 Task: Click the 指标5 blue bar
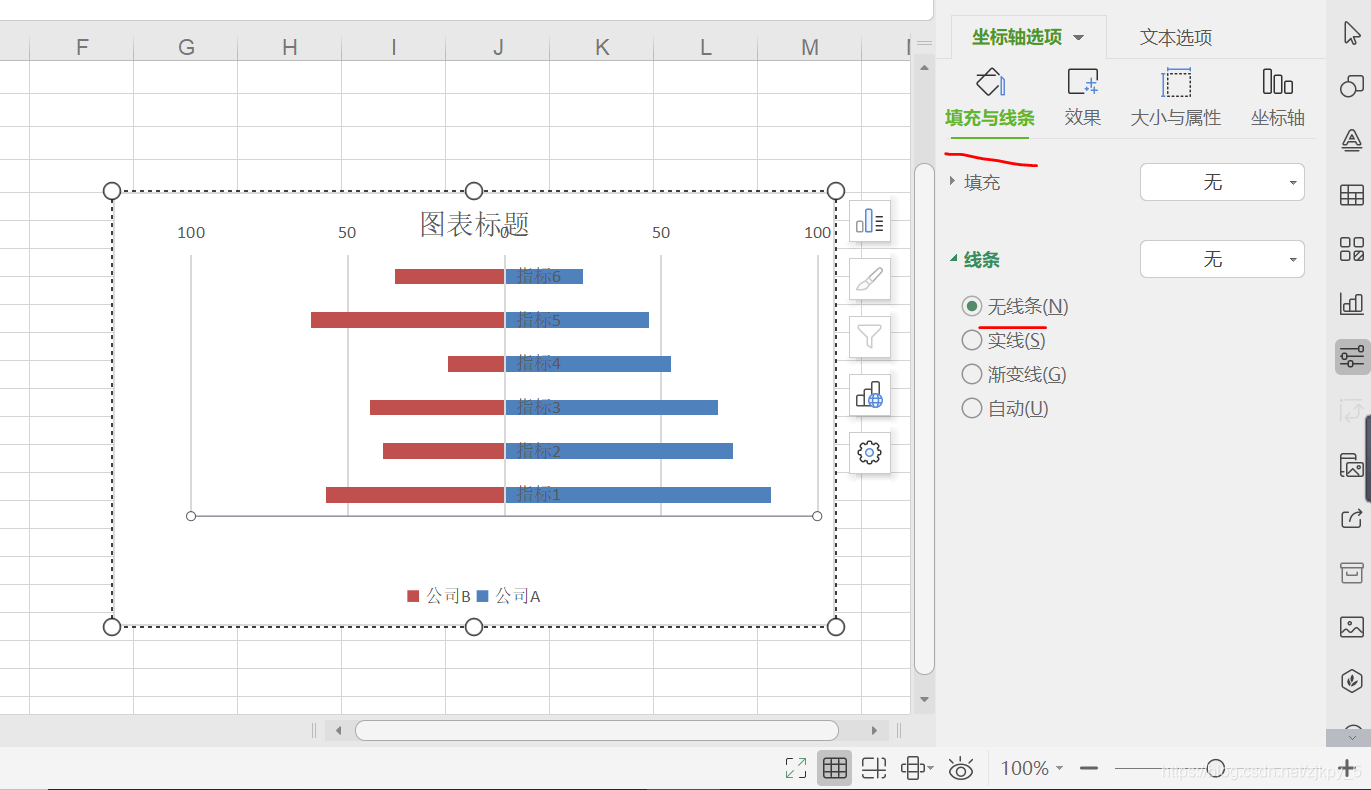(x=577, y=320)
